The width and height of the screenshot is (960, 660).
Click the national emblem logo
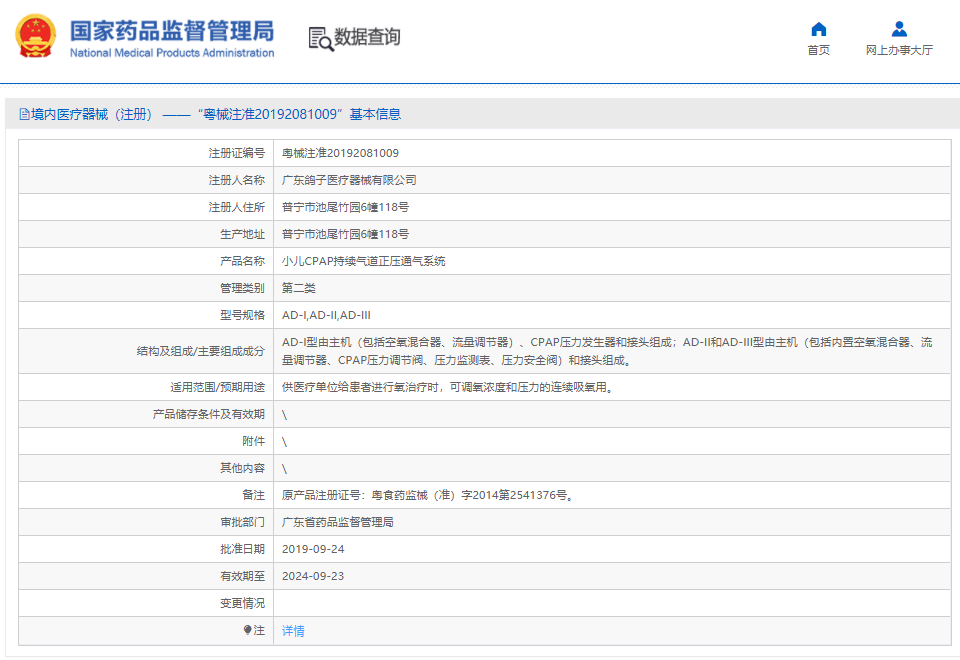coord(36,36)
